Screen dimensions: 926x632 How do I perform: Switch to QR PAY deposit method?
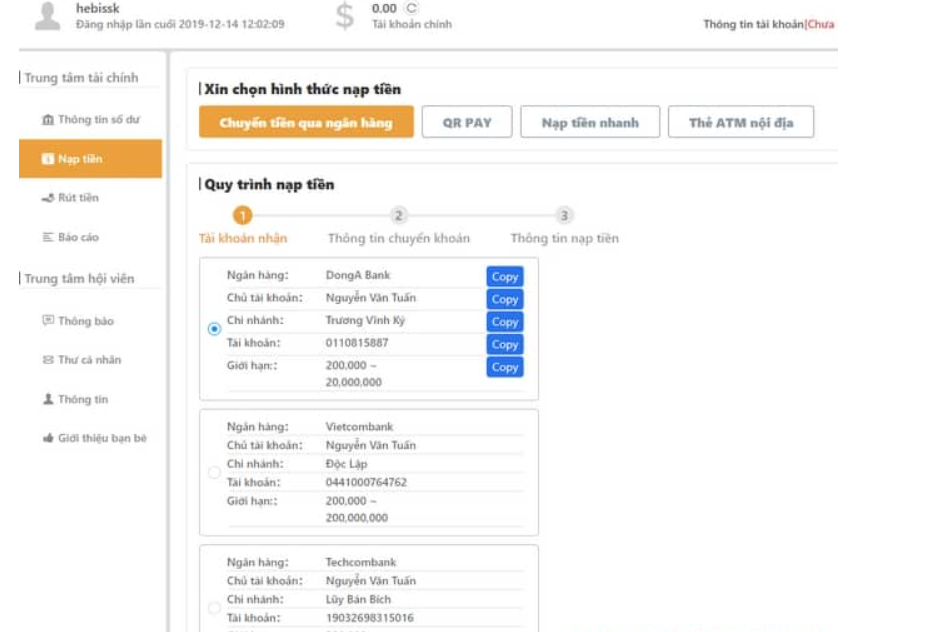(466, 123)
